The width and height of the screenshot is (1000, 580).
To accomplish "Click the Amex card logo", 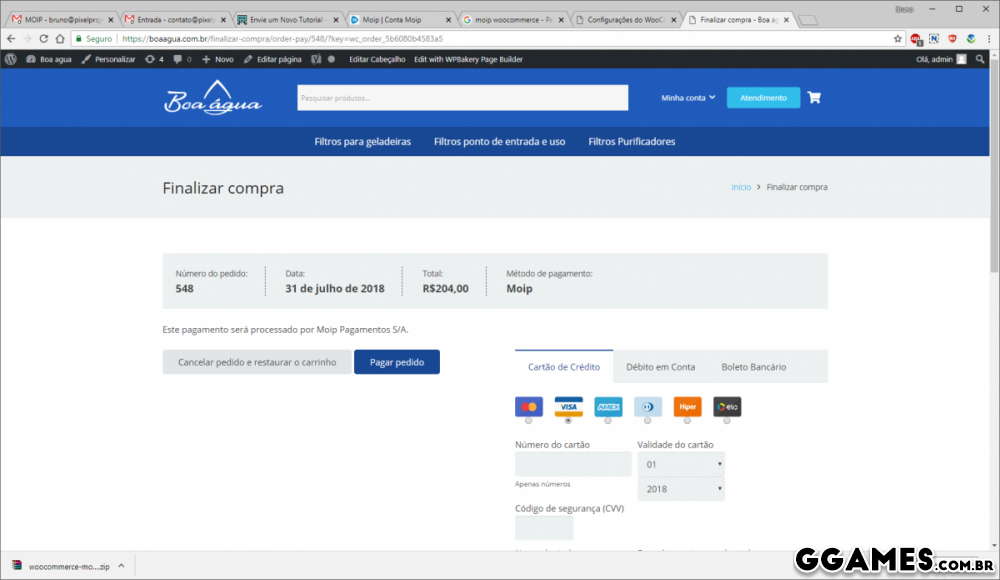I will 608,406.
